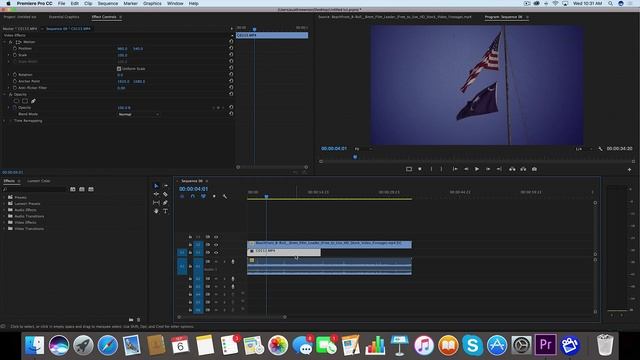This screenshot has width=640, height=360.
Task: Click the Effects panel search field
Action: coord(34,189)
